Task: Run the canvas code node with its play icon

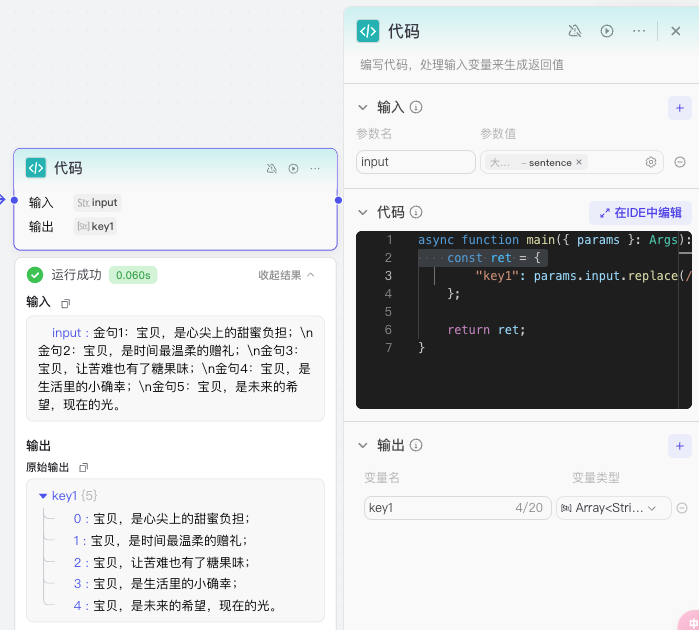Action: pos(293,169)
